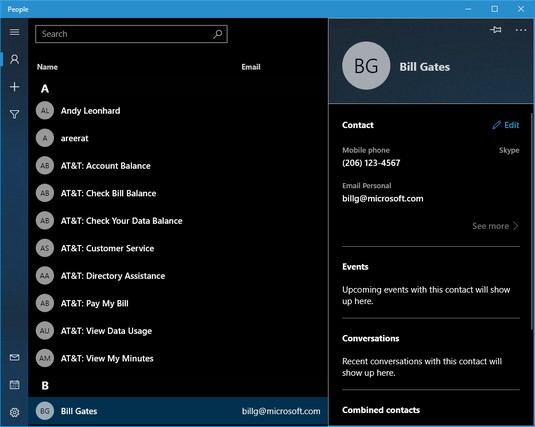Open the Calendar app icon in sidebar
The height and width of the screenshot is (427, 535).
[14, 385]
